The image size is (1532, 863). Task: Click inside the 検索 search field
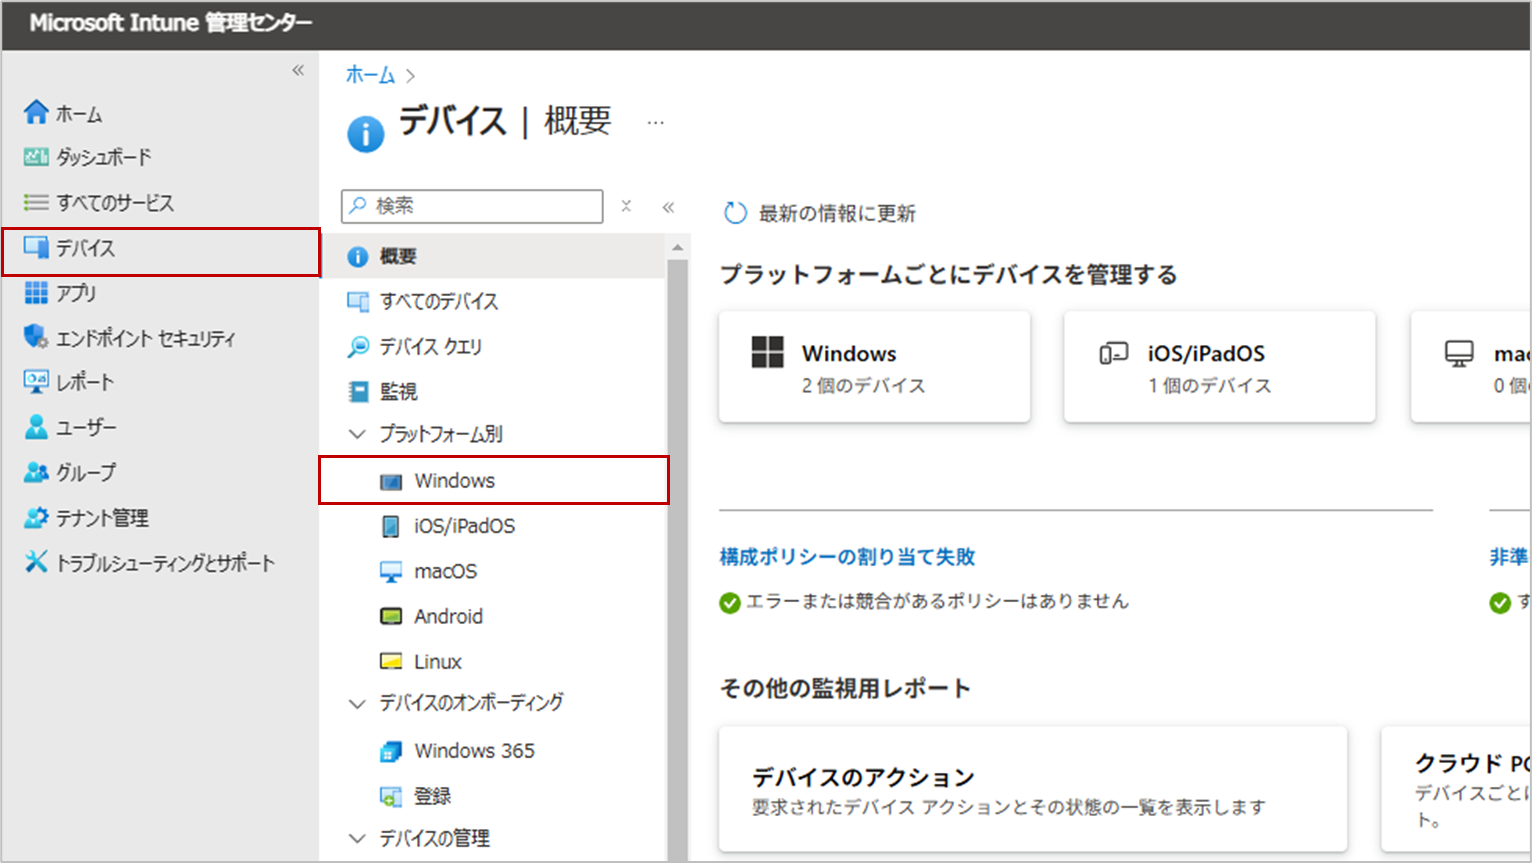pyautogui.click(x=470, y=206)
